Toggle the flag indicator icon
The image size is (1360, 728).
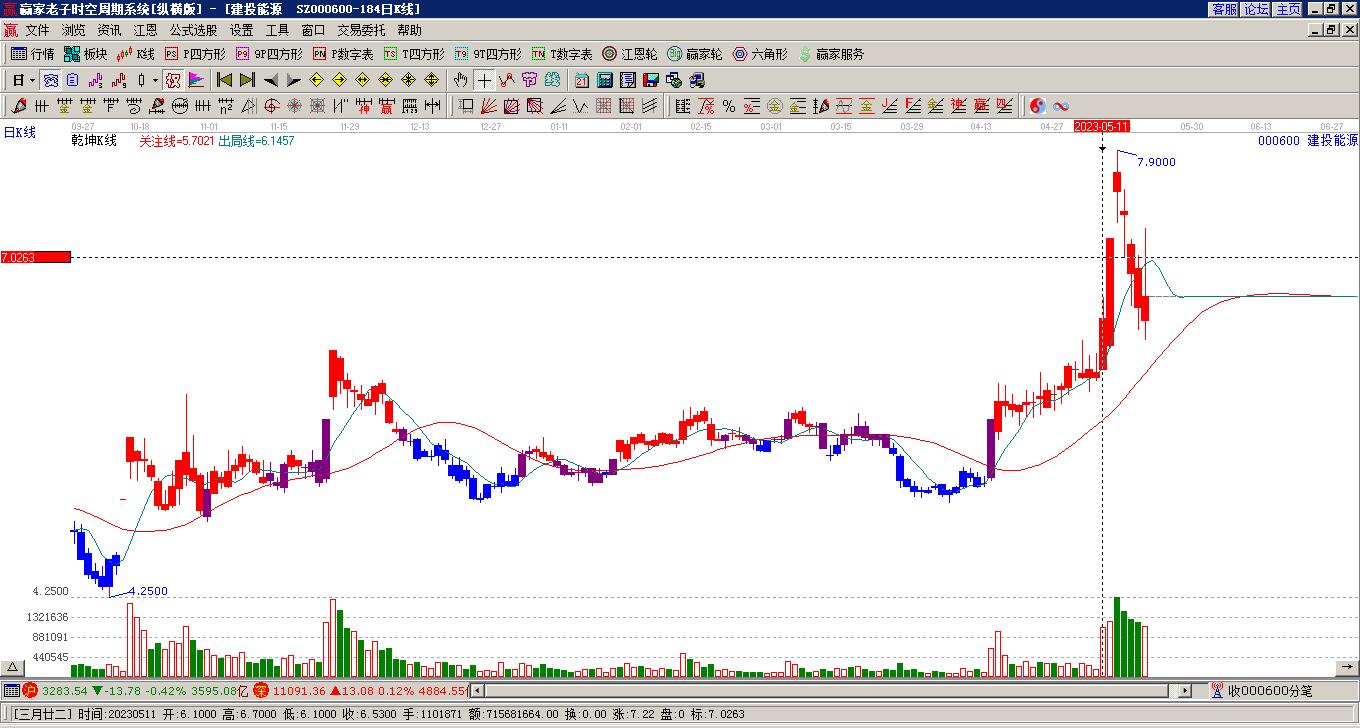196,80
